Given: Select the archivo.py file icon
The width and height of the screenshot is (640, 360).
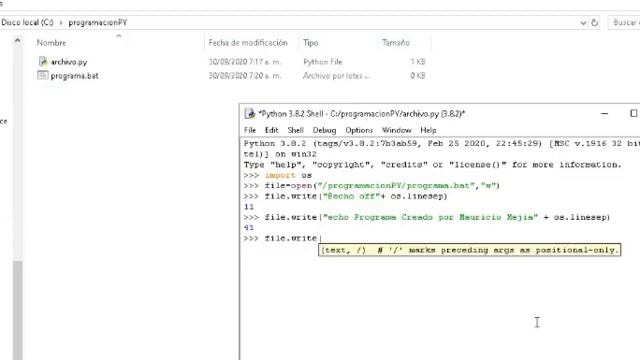Looking at the screenshot, I should pyautogui.click(x=43, y=61).
